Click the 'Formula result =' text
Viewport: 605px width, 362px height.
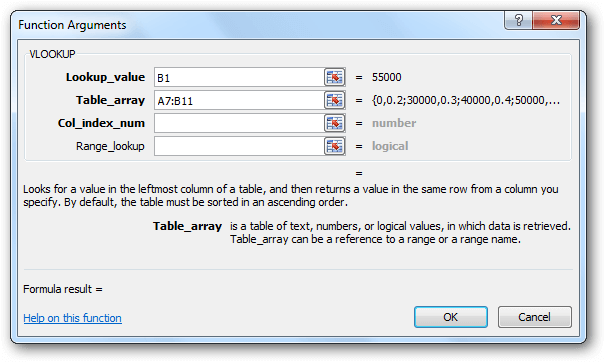tap(63, 289)
